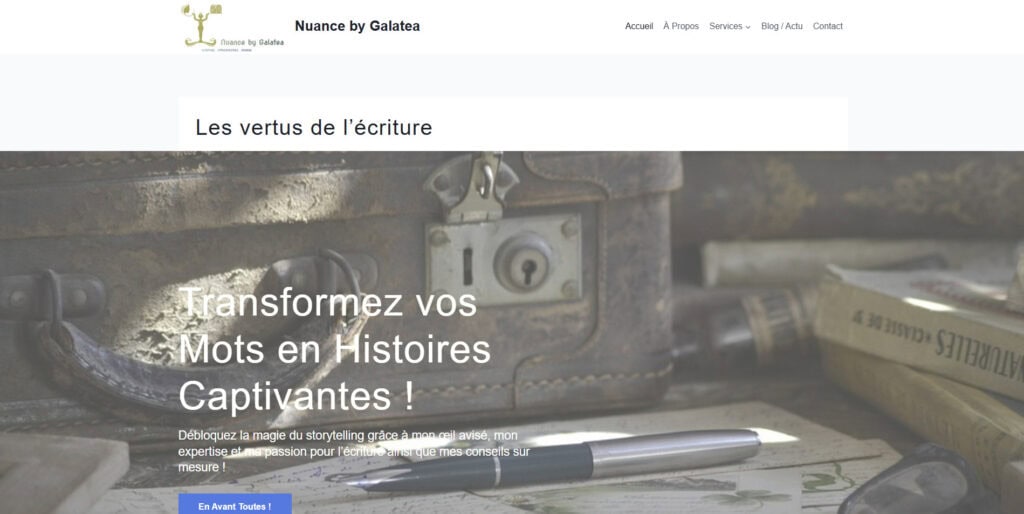
Task: Click the green figure emblem in the logo
Action: pos(201,26)
